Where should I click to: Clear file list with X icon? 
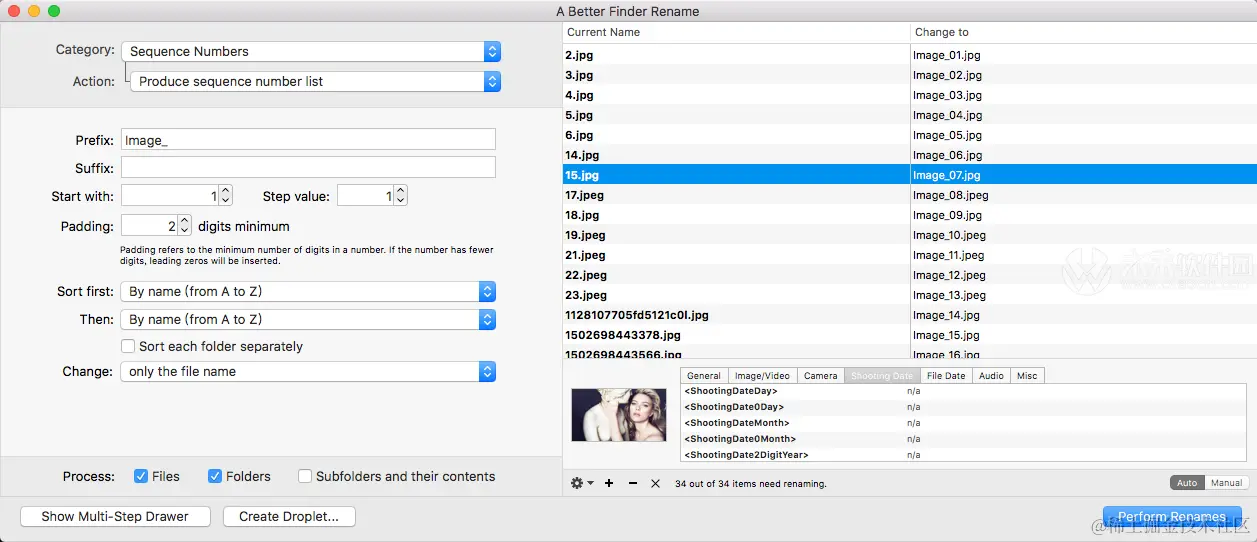coord(655,483)
